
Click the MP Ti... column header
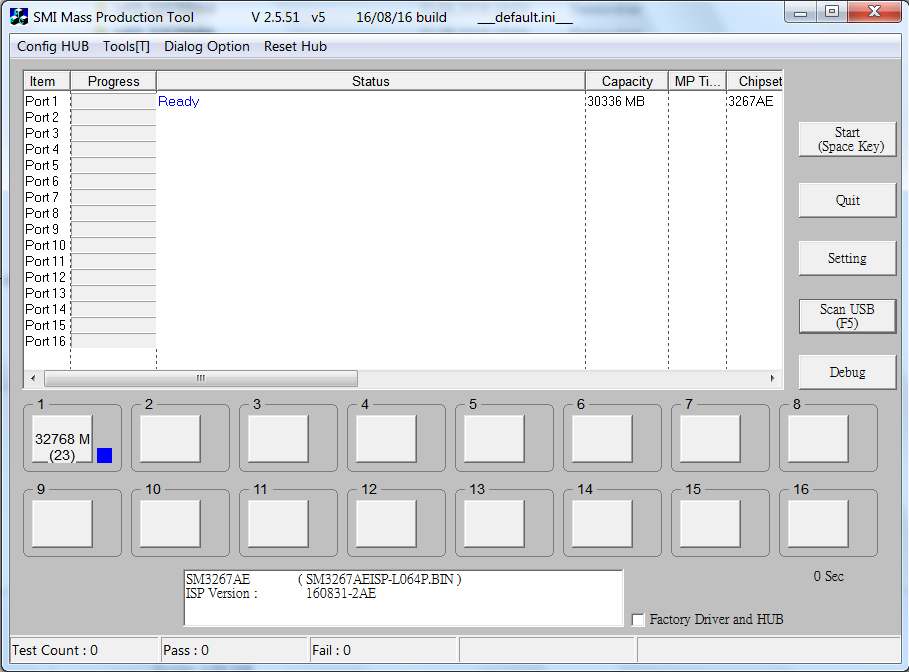697,81
